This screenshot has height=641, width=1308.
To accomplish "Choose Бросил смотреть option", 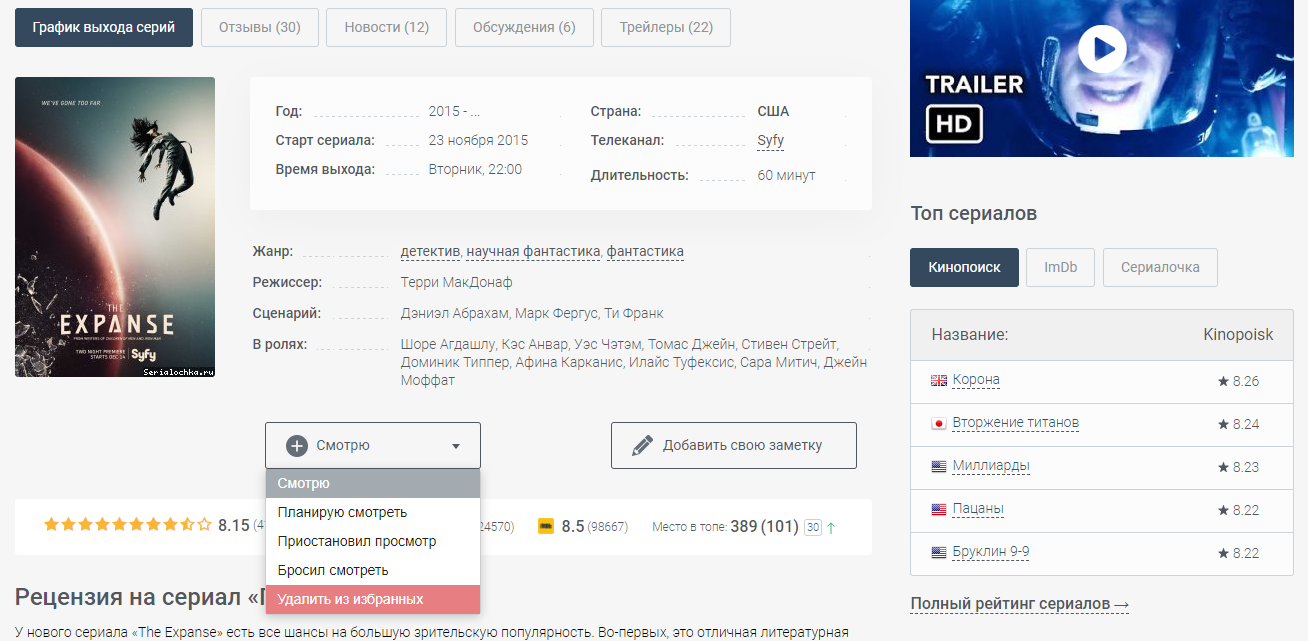I will (373, 571).
